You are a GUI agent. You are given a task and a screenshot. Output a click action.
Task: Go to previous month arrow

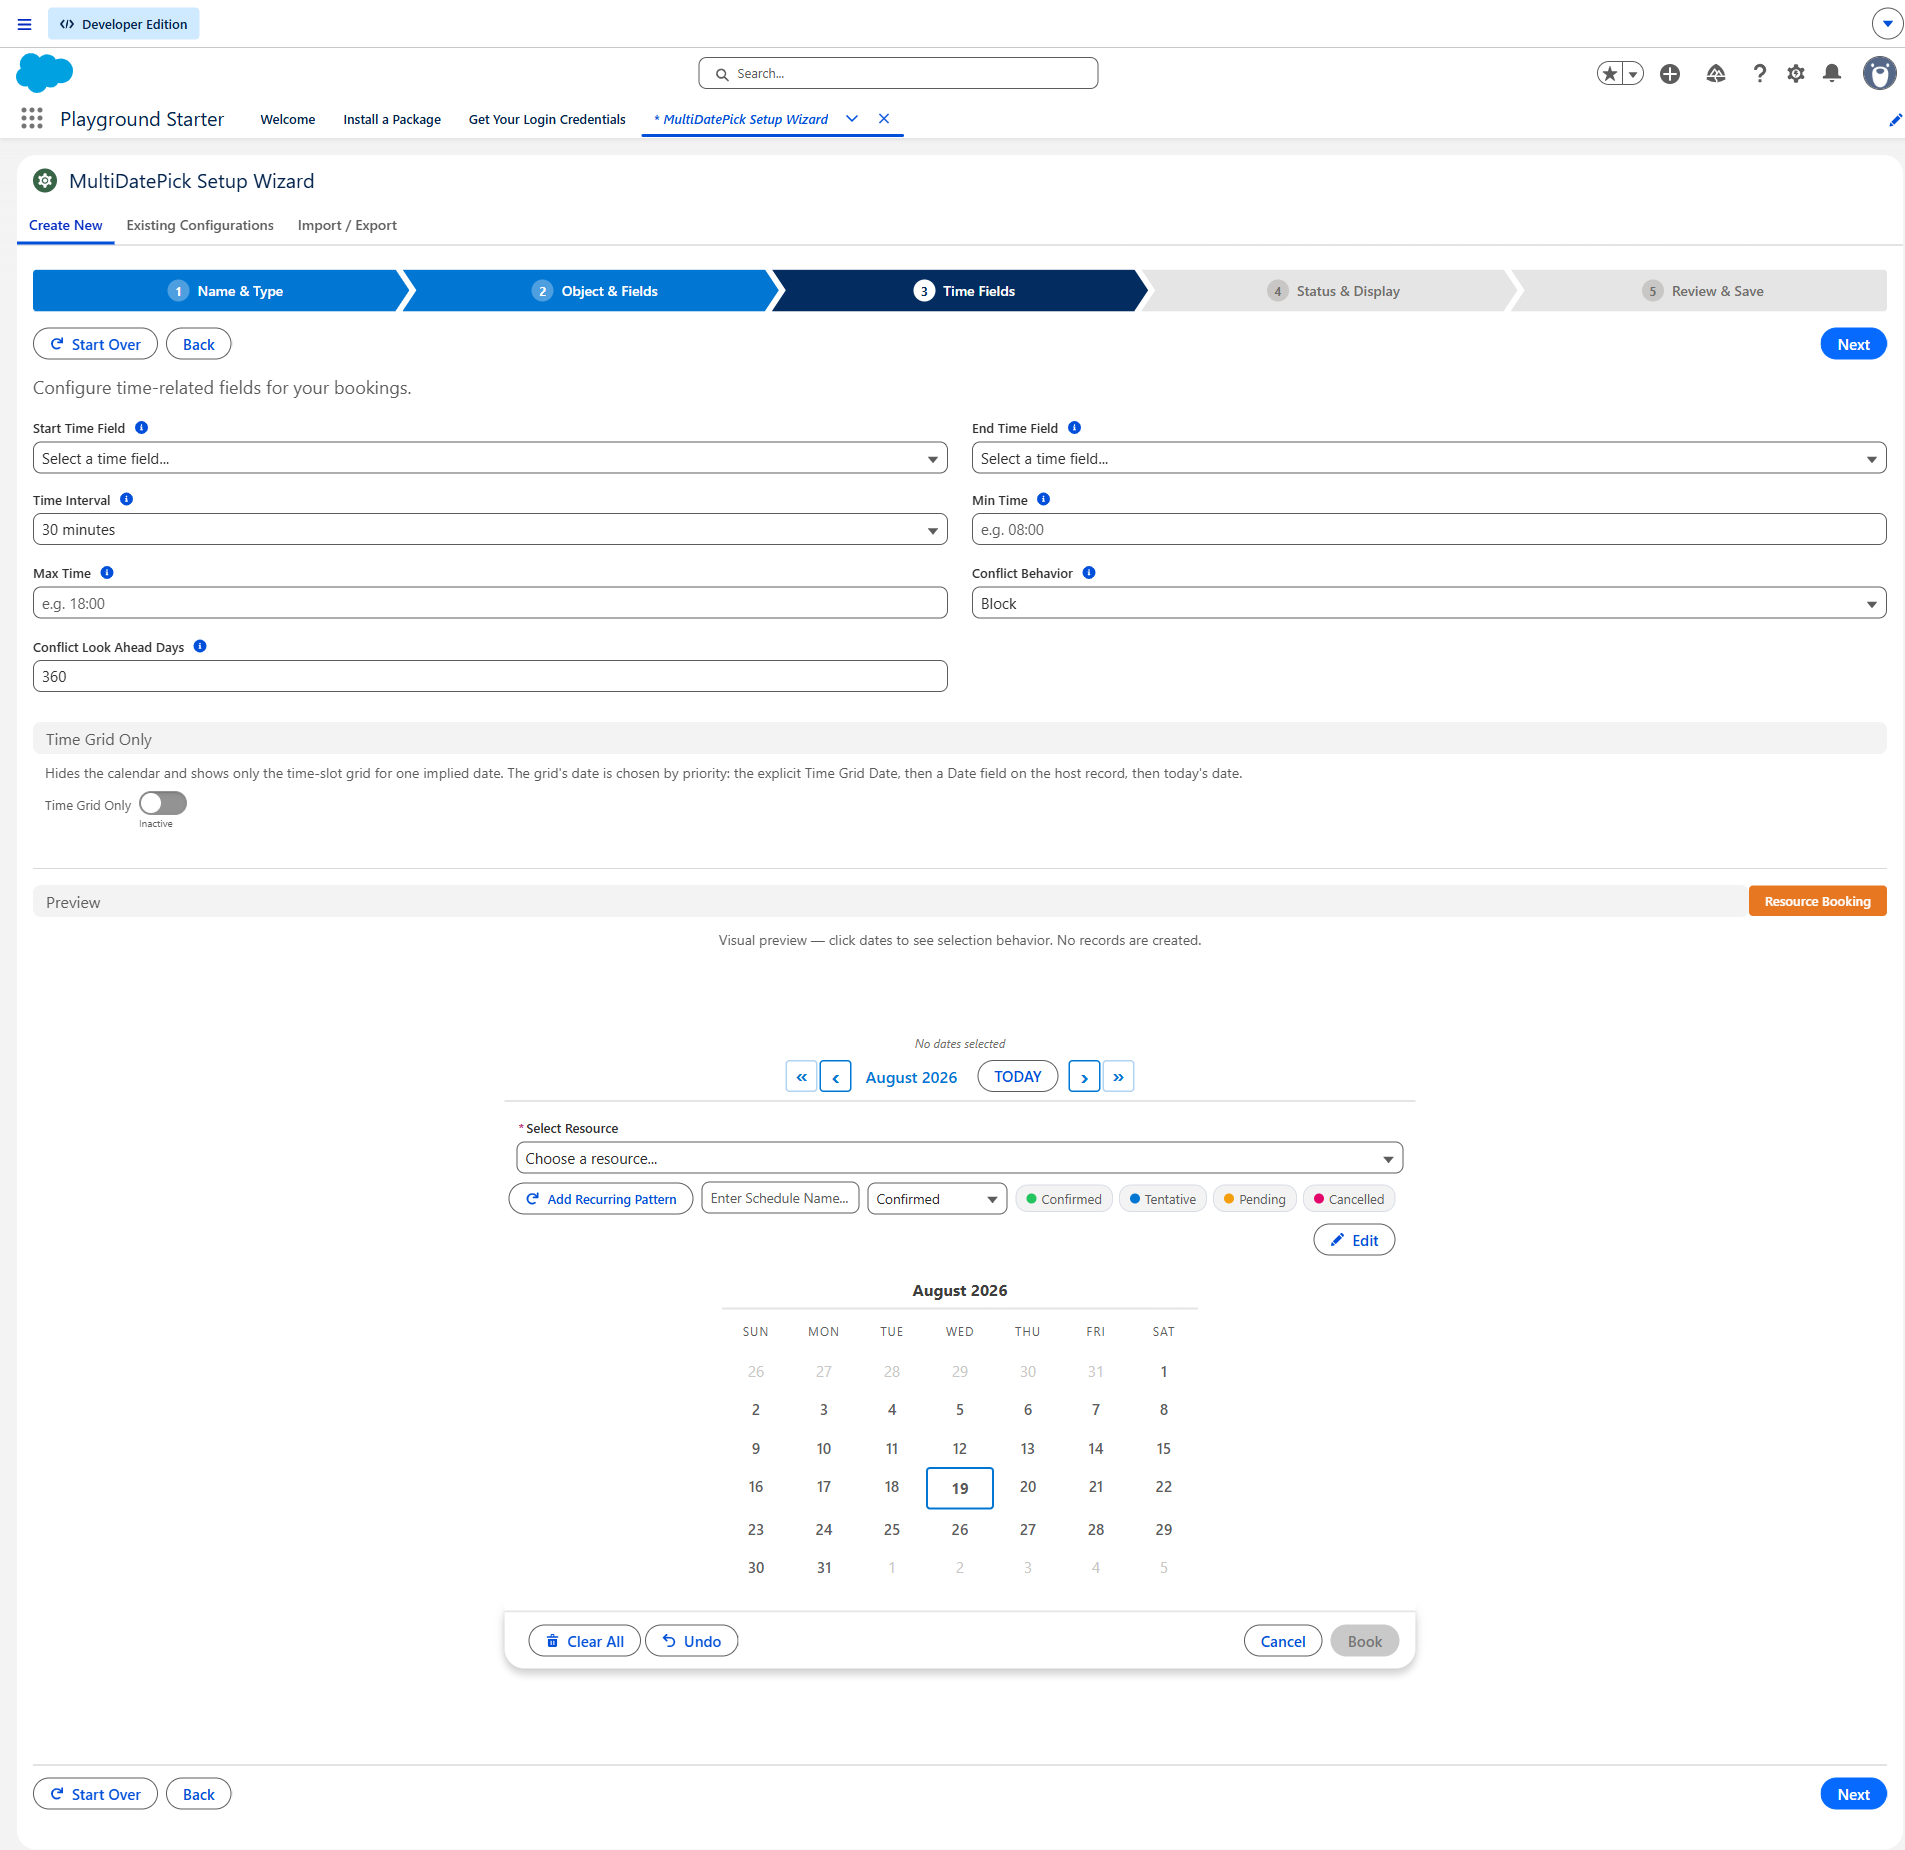tap(836, 1077)
